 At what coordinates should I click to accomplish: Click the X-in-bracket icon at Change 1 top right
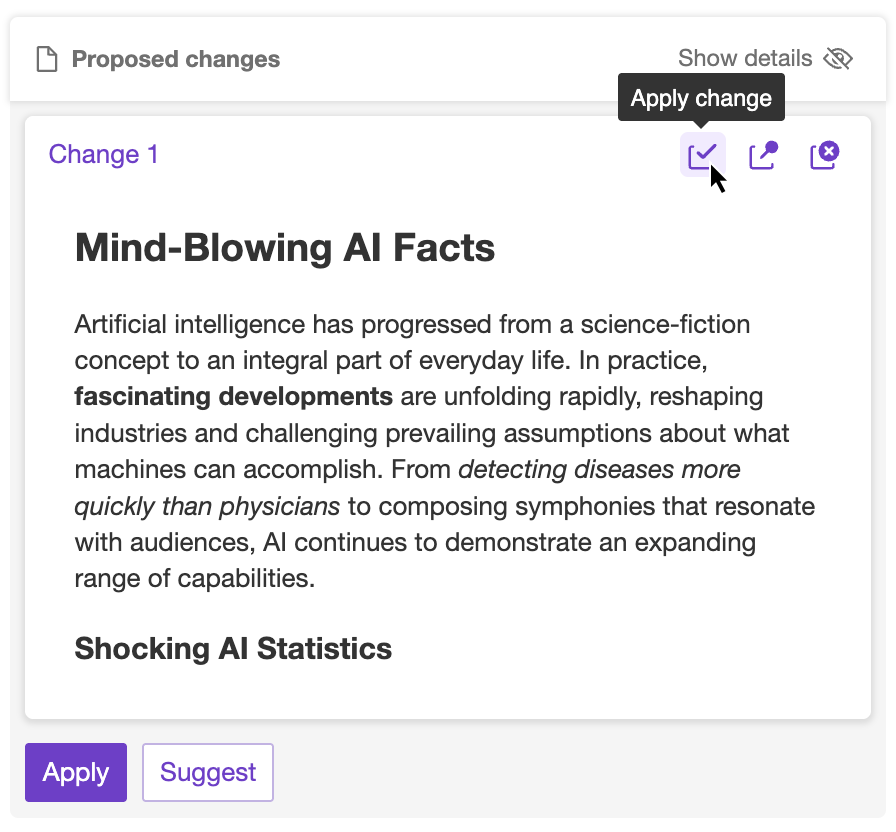point(823,154)
